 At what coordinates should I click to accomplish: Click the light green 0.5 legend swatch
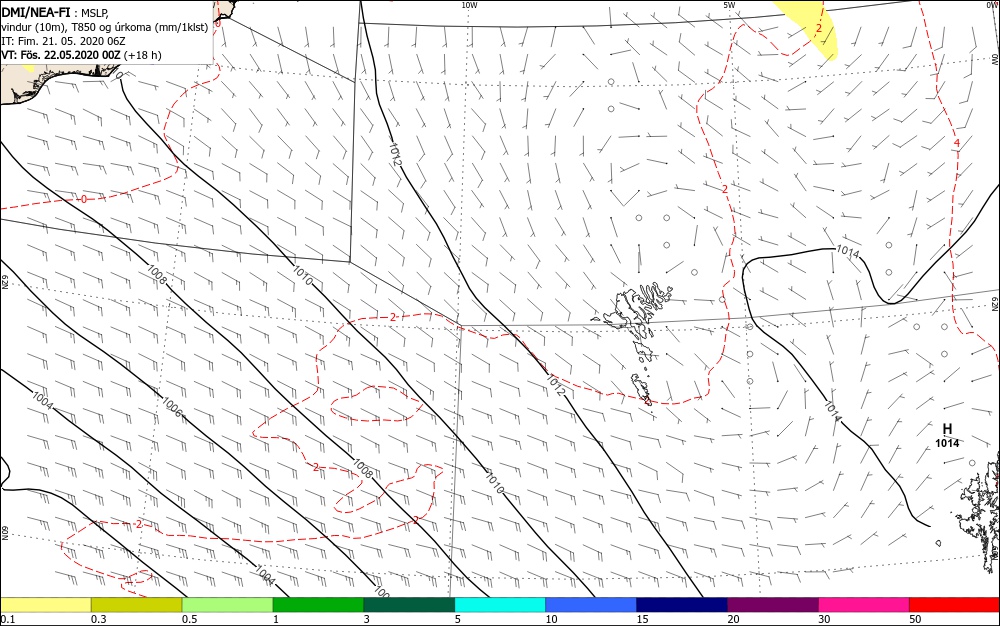228,604
